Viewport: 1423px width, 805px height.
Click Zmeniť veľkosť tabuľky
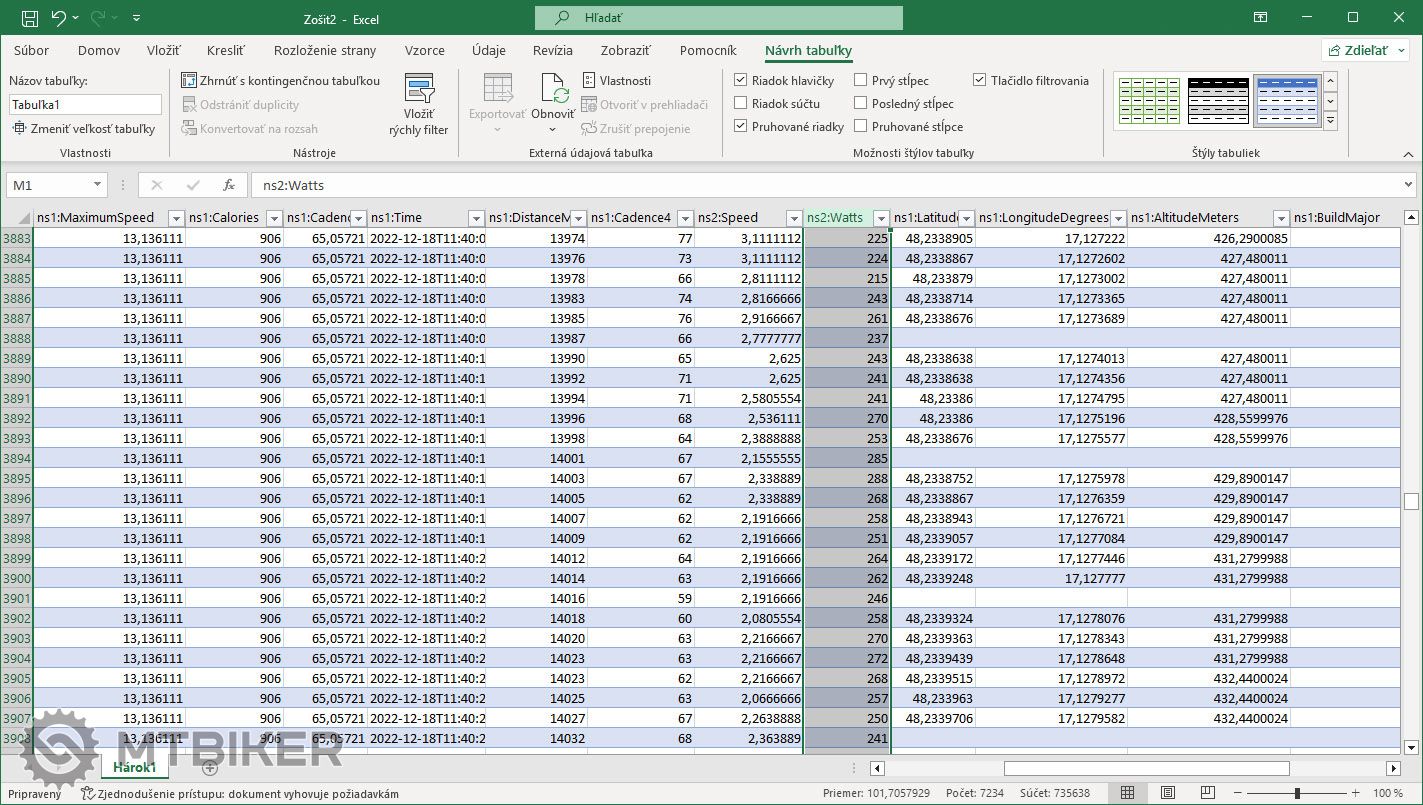coord(84,129)
